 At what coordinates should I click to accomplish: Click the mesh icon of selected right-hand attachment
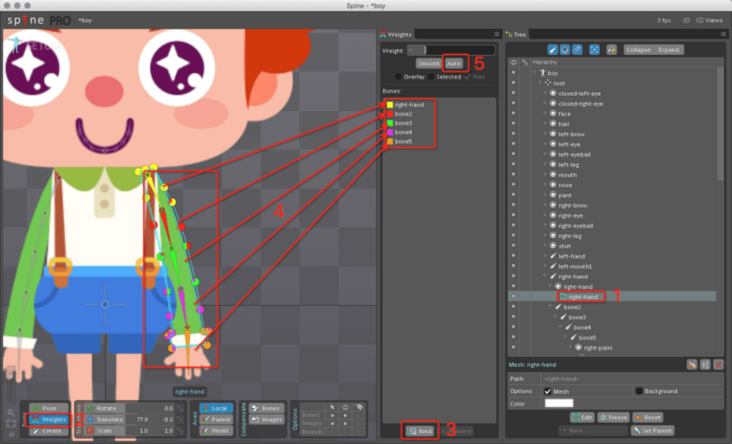pyautogui.click(x=563, y=296)
